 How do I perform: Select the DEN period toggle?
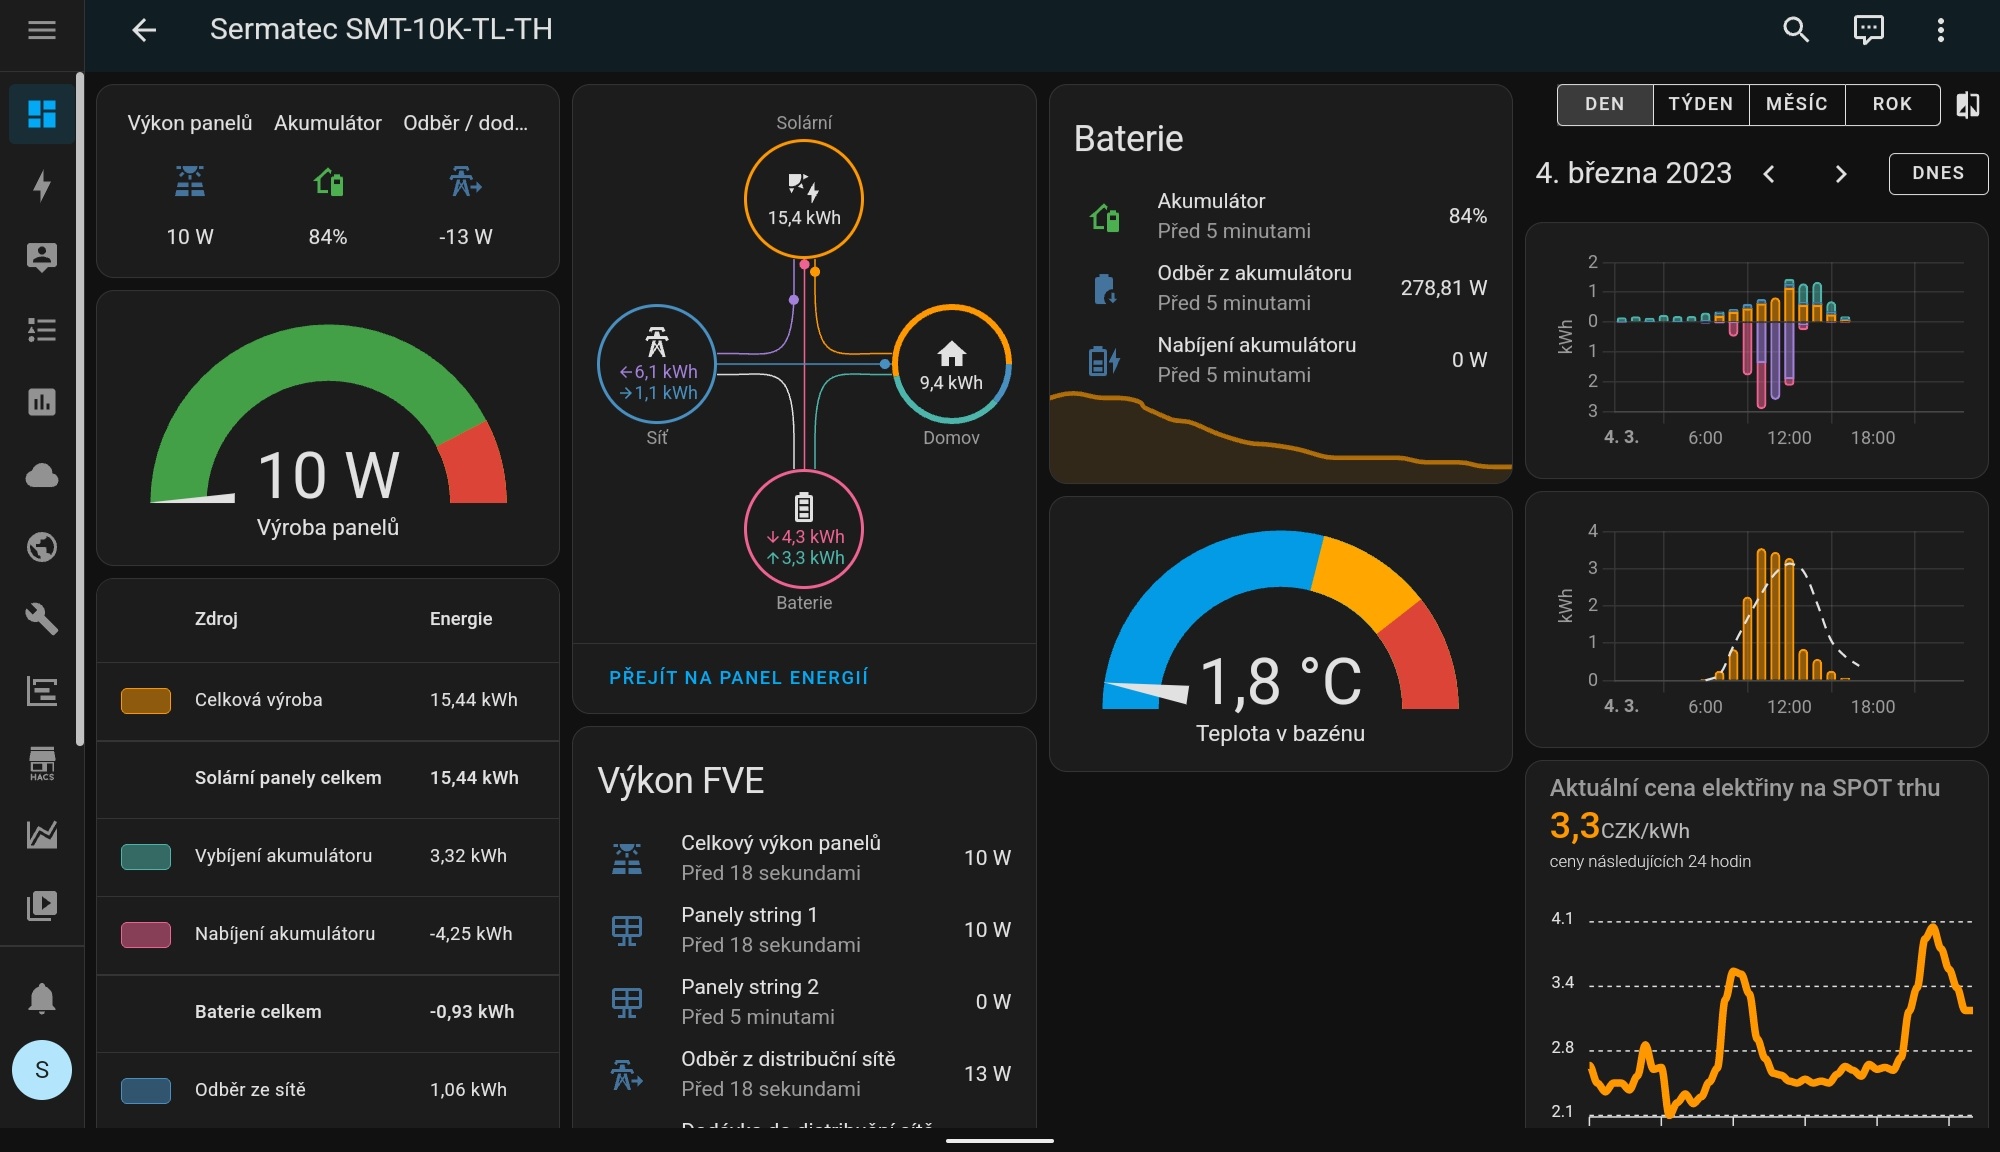point(1604,104)
